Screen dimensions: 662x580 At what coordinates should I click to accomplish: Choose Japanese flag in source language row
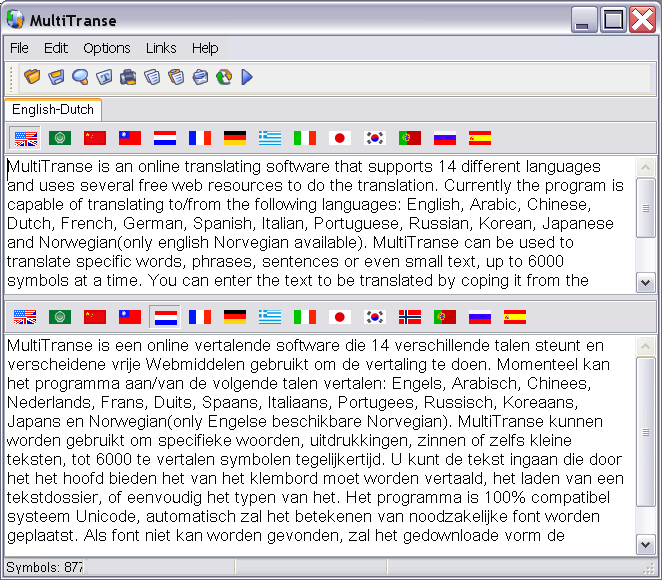coord(340,138)
